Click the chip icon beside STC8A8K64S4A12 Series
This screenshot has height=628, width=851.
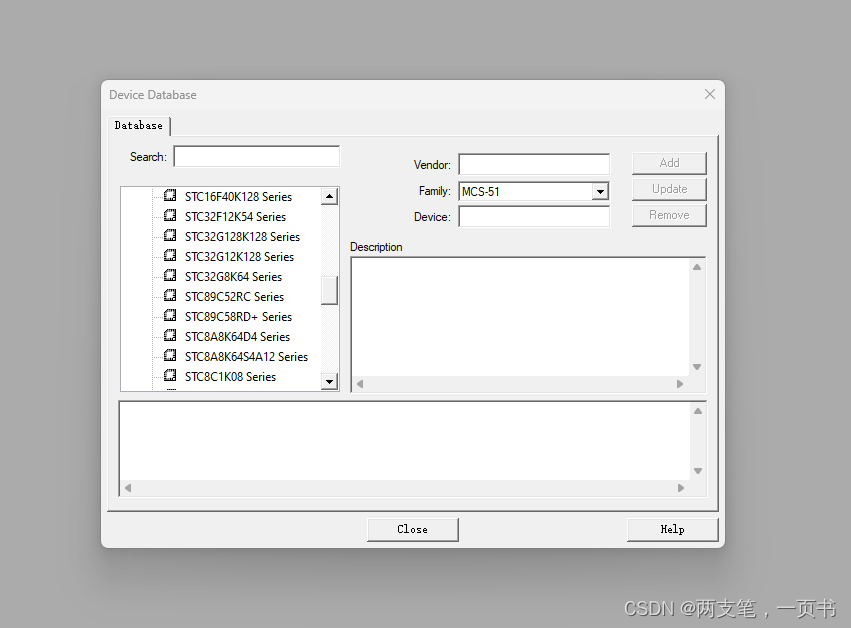point(170,356)
